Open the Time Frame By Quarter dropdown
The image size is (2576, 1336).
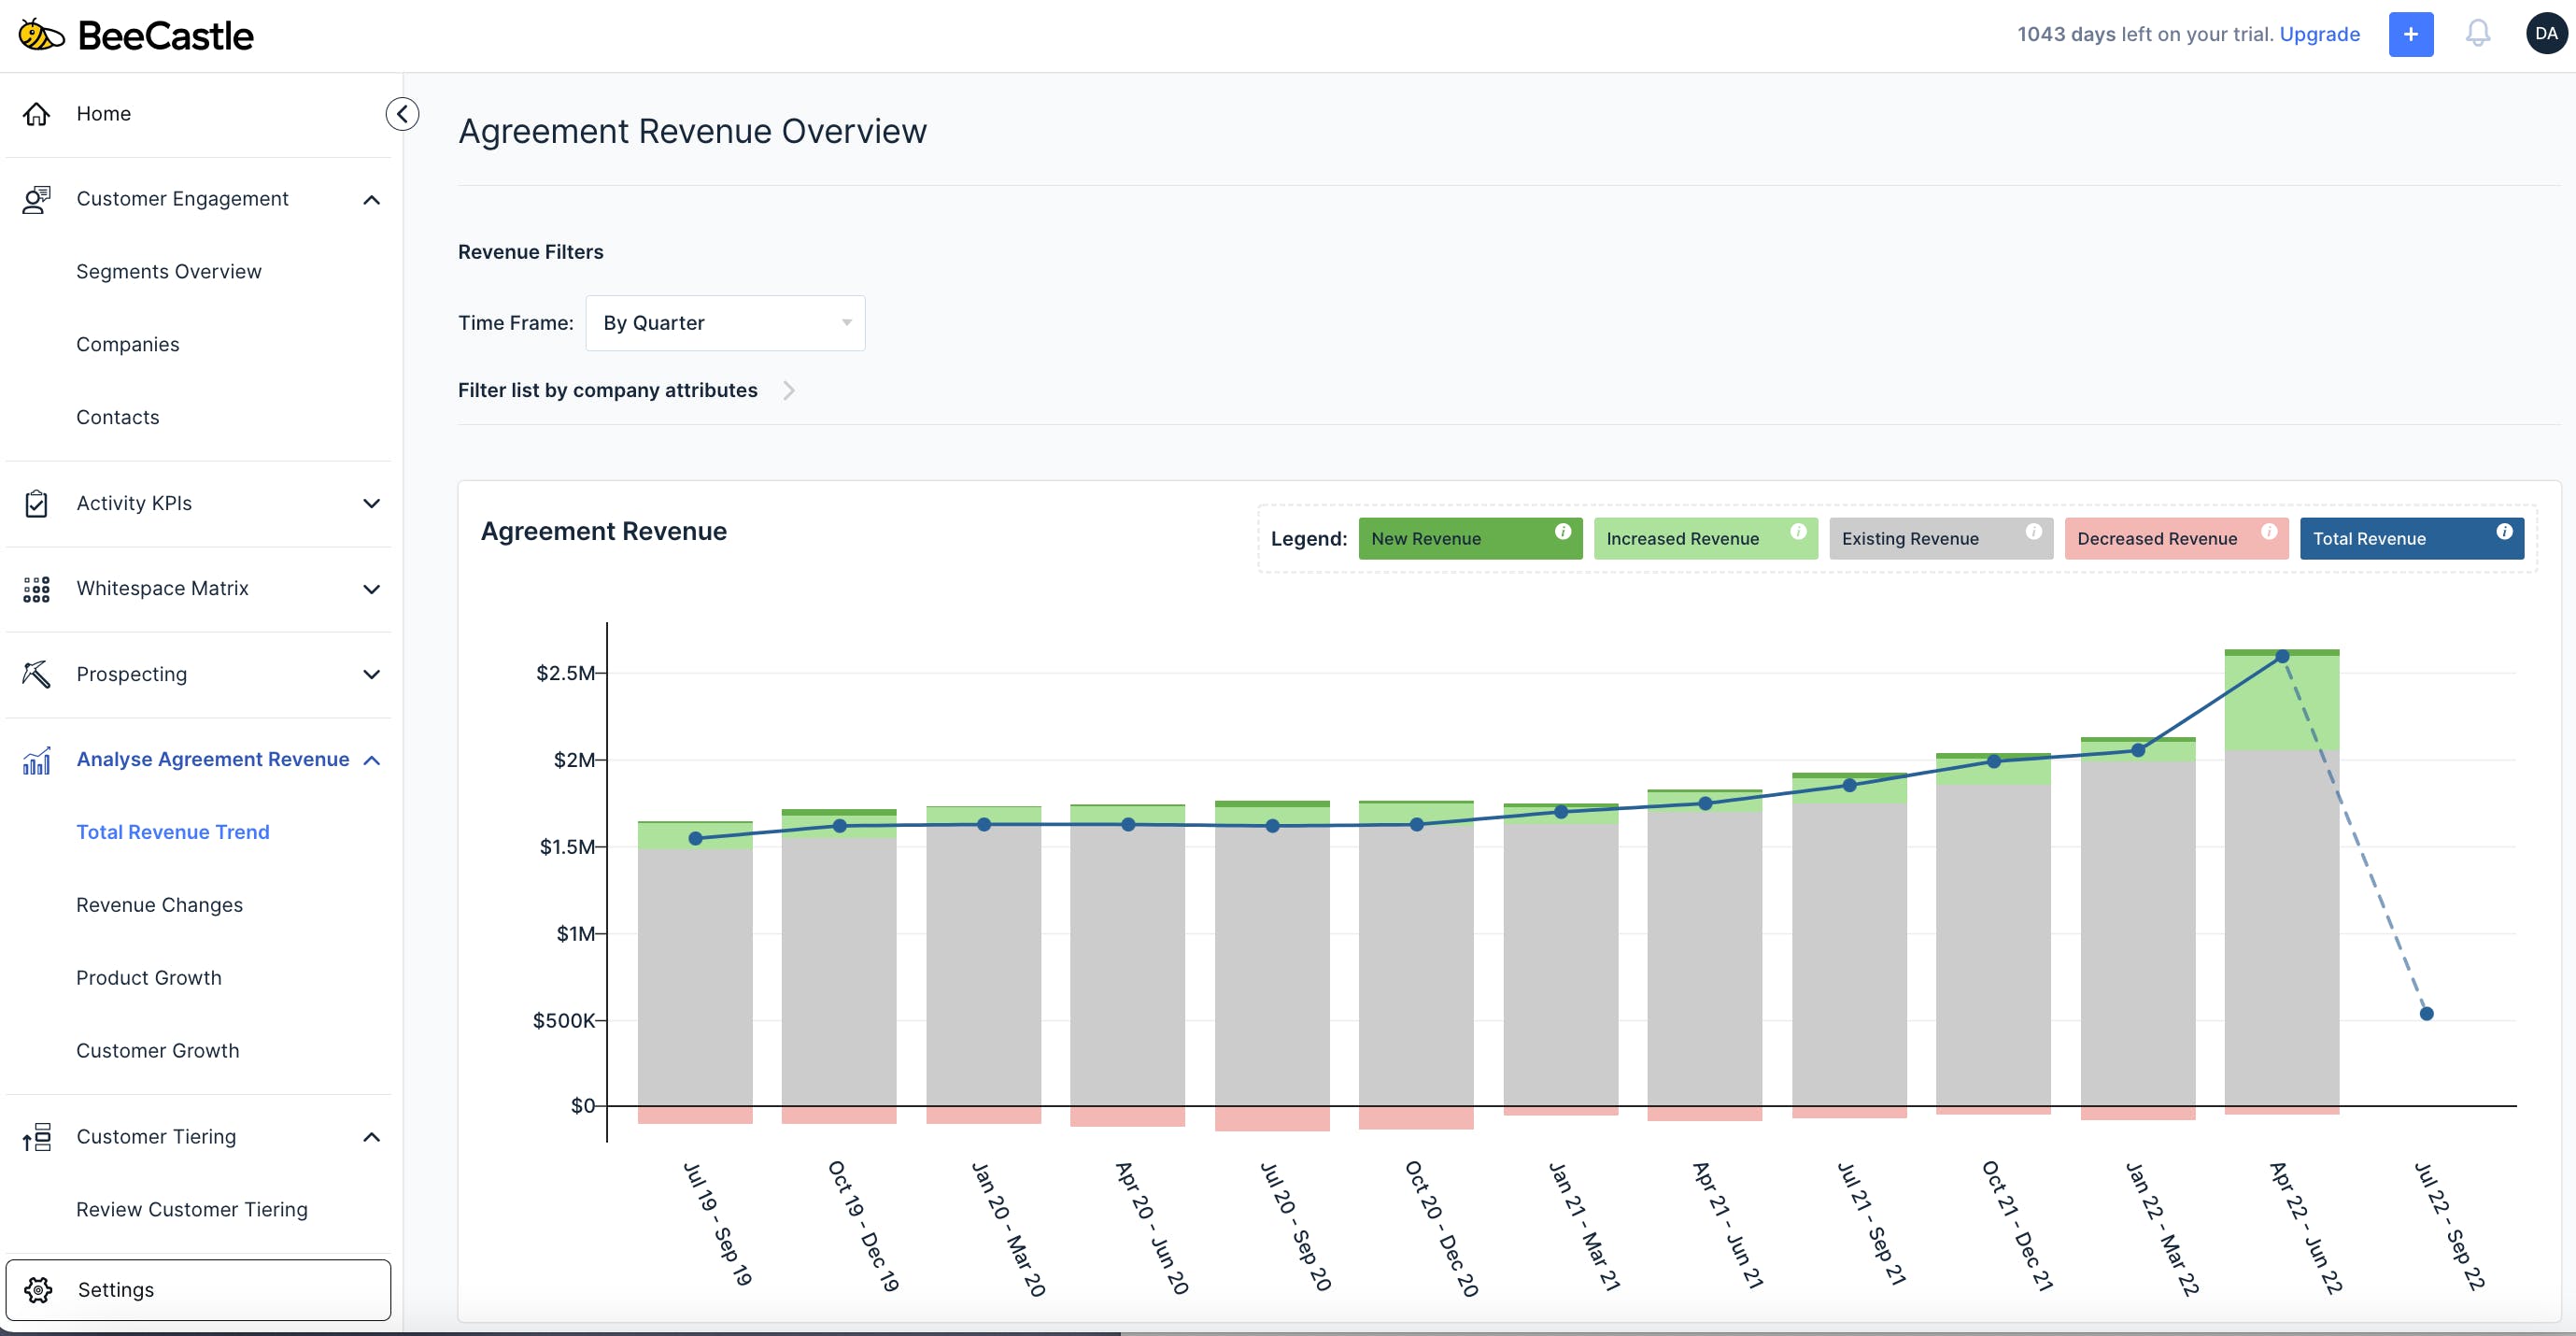click(x=725, y=323)
